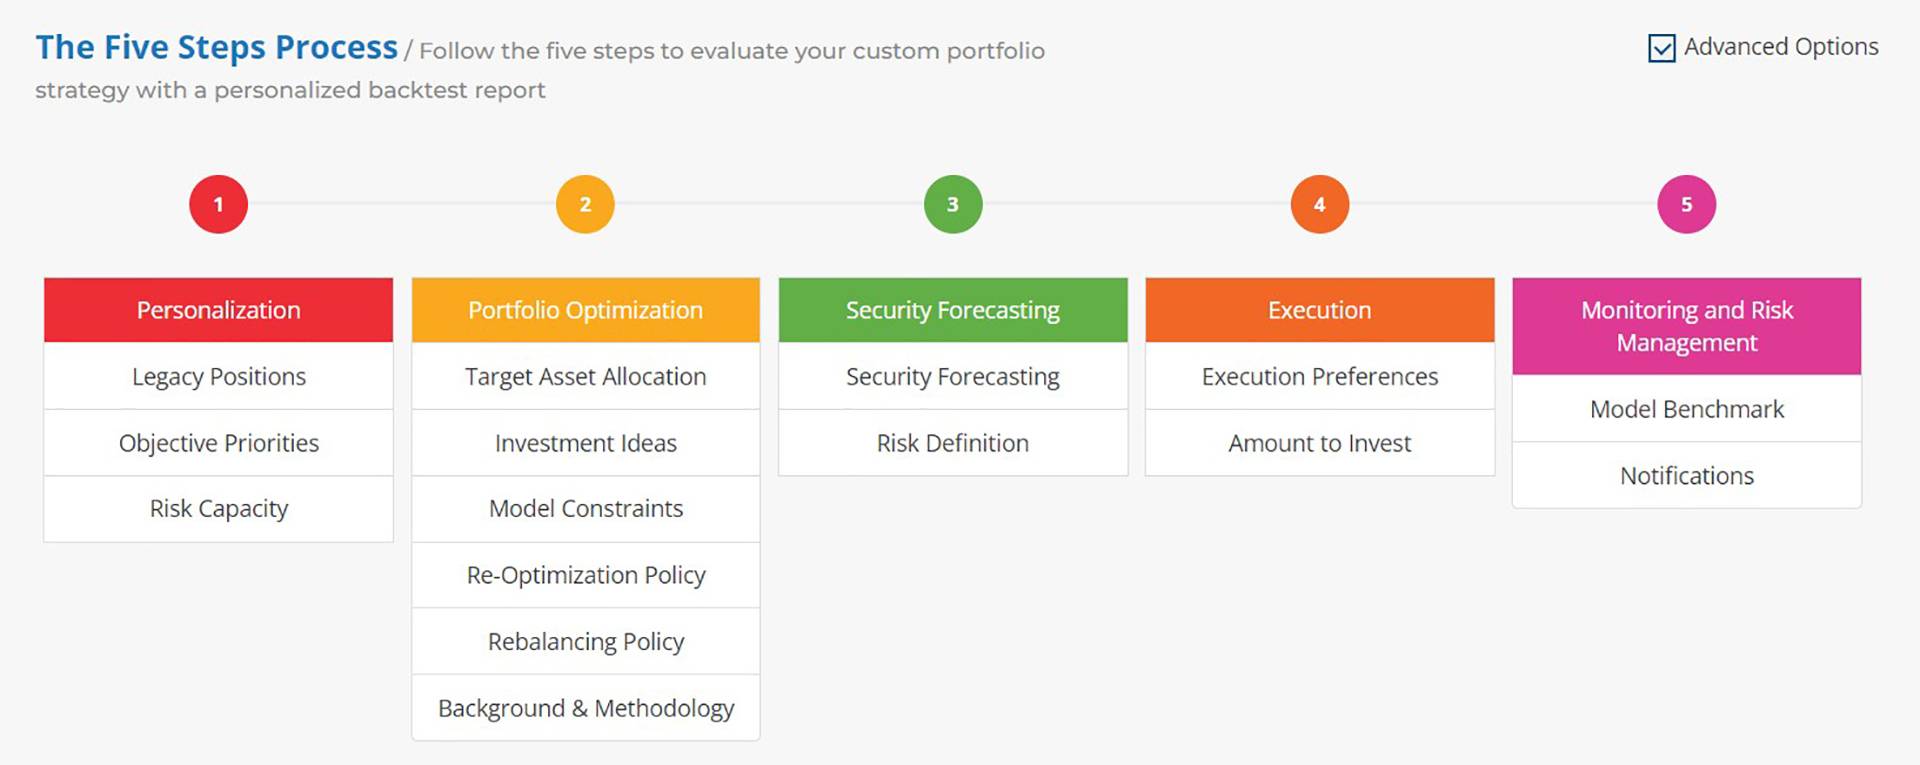Open the Personalization header
The width and height of the screenshot is (1920, 765).
tap(218, 310)
